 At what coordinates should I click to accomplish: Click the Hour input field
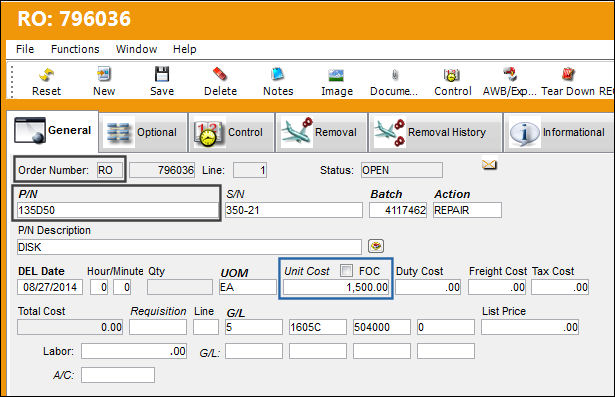tap(99, 287)
